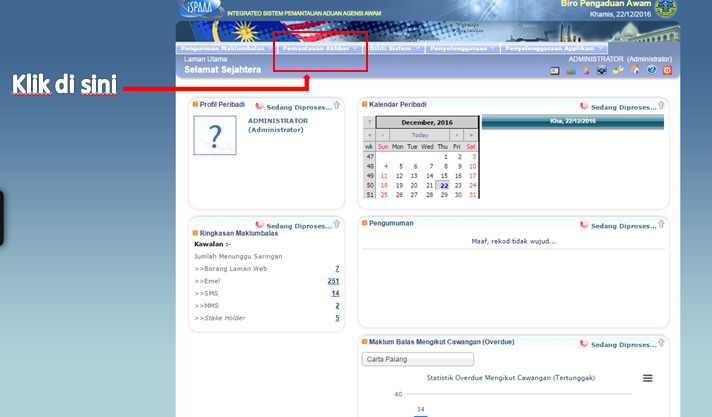Image resolution: width=712 pixels, height=417 pixels.
Task: Open the Pemantauan Akhbar menu
Action: point(320,48)
